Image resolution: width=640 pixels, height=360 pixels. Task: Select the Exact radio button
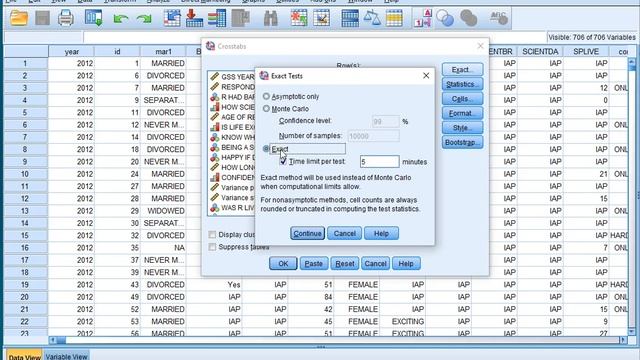pos(266,149)
